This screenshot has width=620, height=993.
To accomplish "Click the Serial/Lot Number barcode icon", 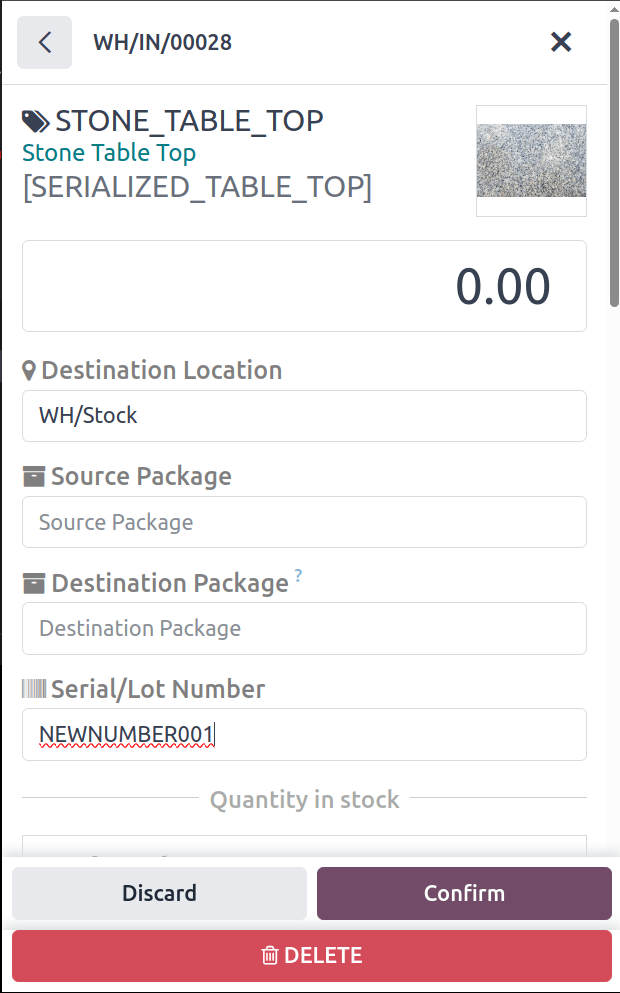I will click(x=34, y=689).
